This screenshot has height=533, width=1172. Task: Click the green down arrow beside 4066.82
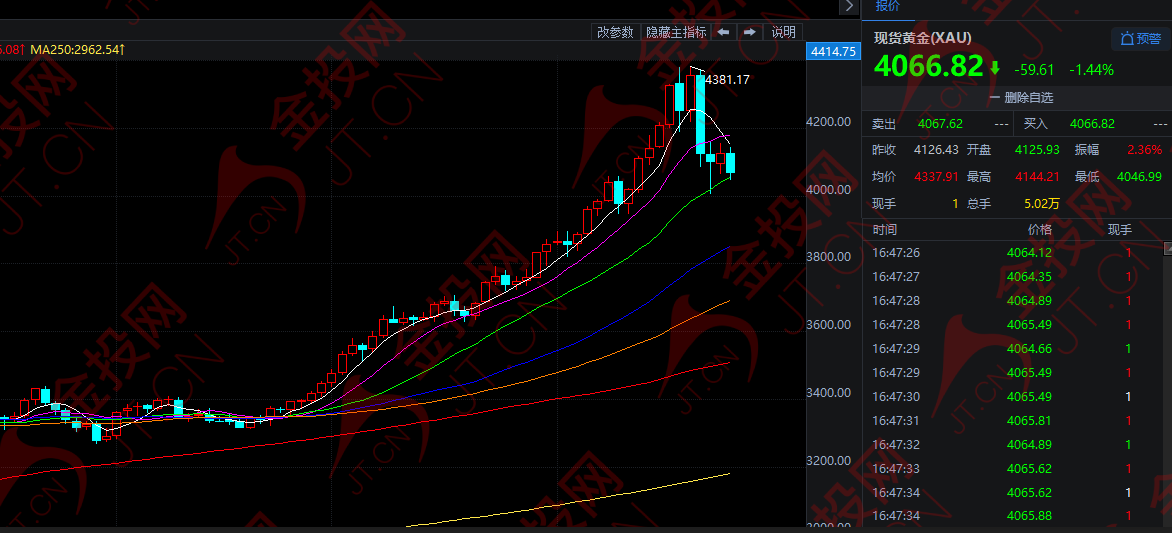(995, 68)
